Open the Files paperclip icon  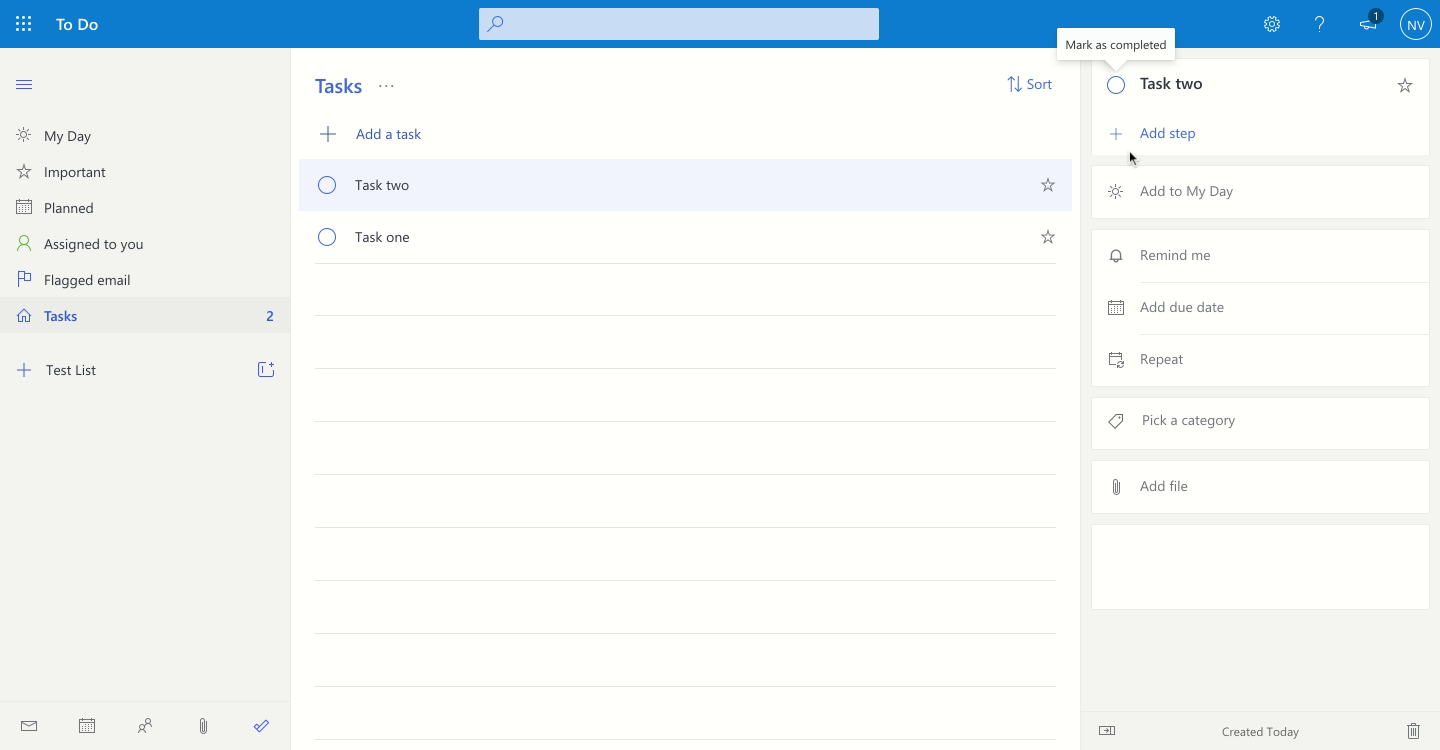coord(203,726)
